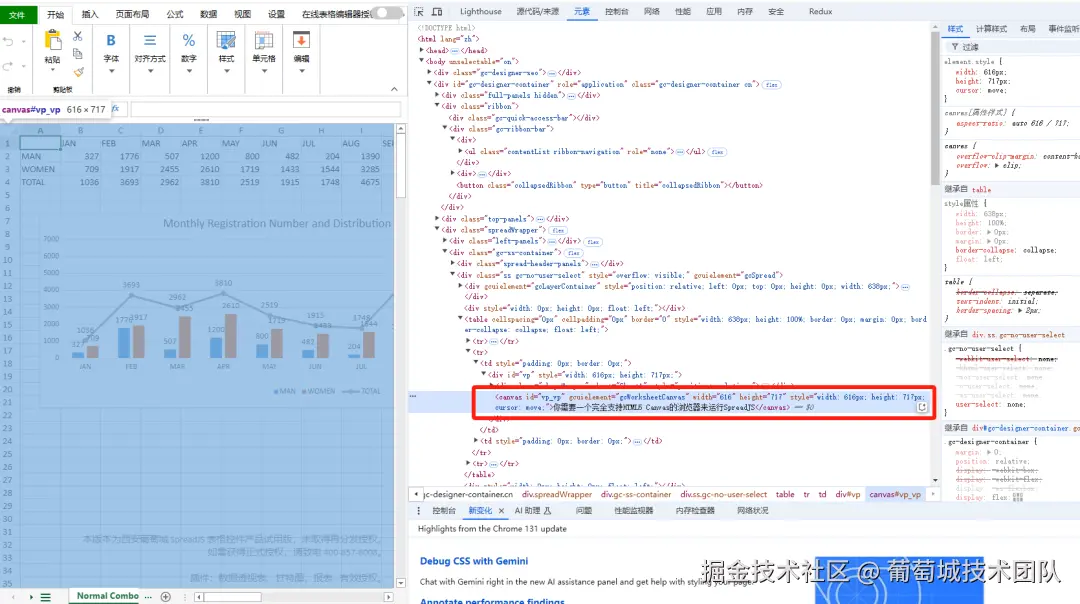
Task: Expand the div class left-panels node
Action: (x=445, y=241)
